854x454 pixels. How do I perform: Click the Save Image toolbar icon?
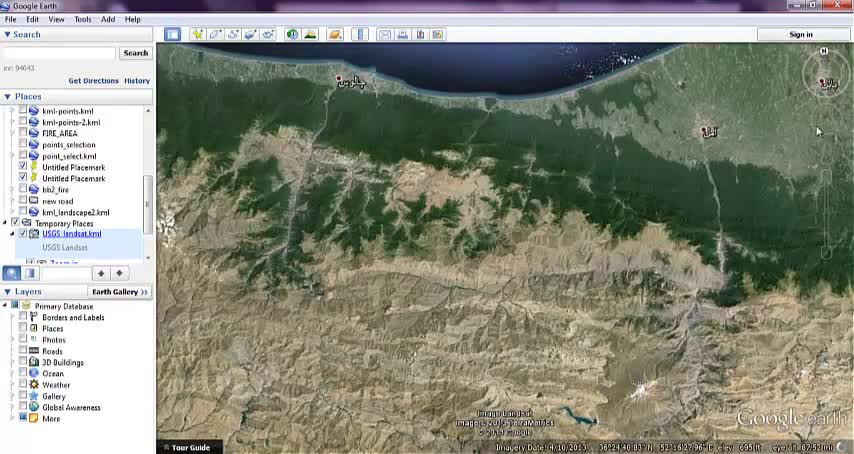click(x=420, y=34)
